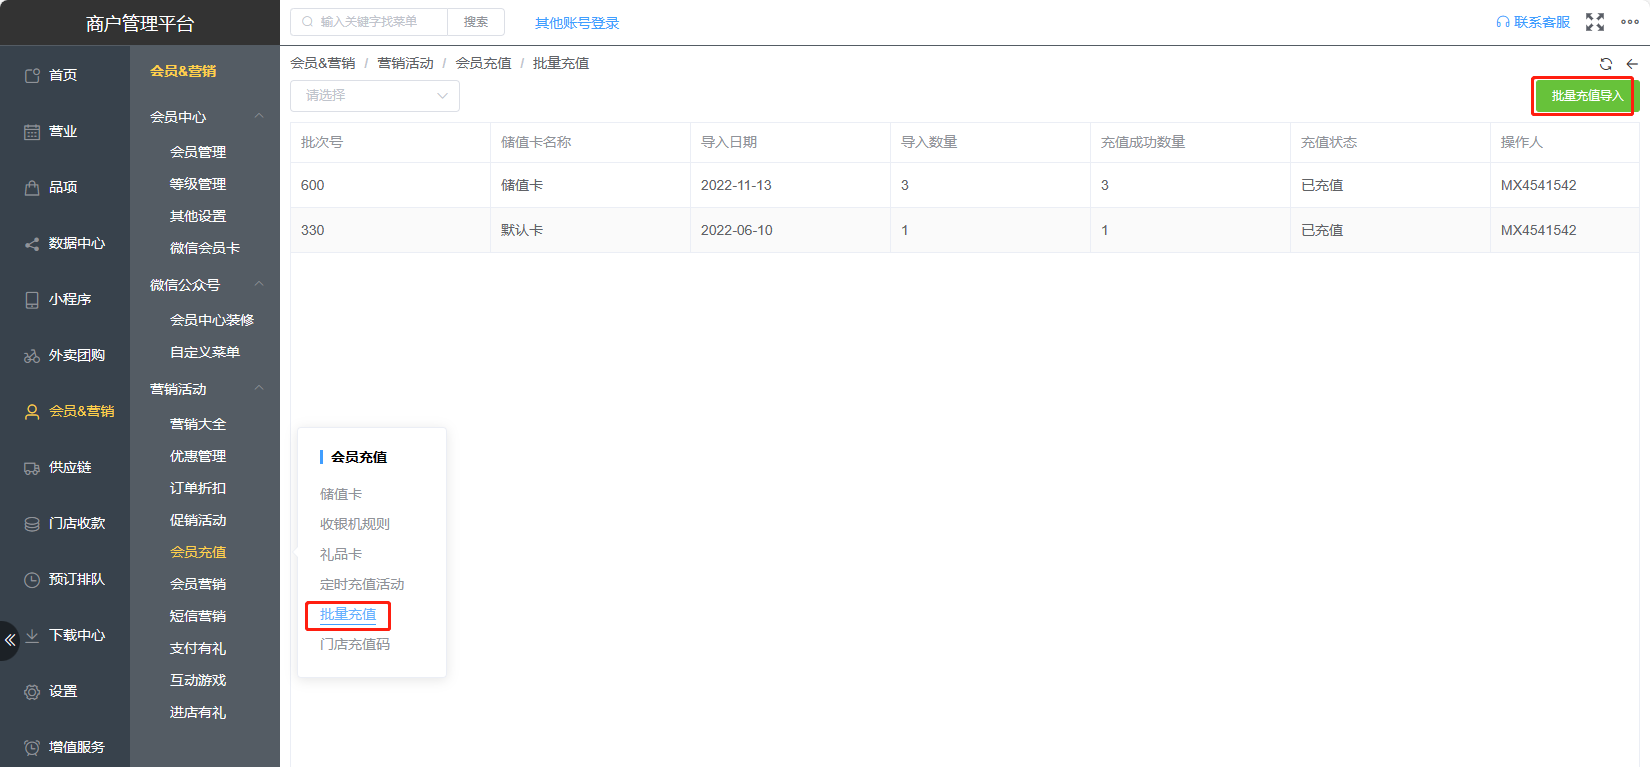Open 等级管理 submenu item
This screenshot has width=1650, height=767.
point(198,184)
